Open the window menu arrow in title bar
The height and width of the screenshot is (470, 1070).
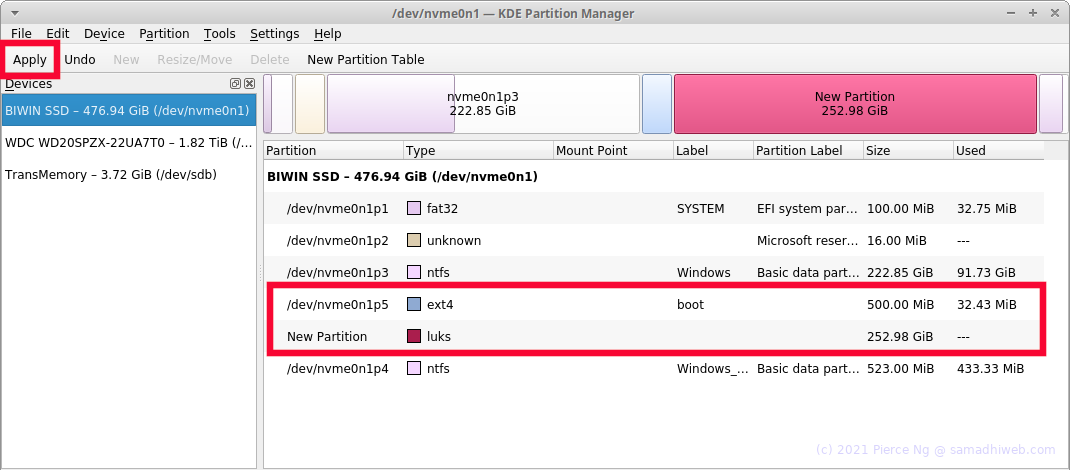[x=14, y=13]
